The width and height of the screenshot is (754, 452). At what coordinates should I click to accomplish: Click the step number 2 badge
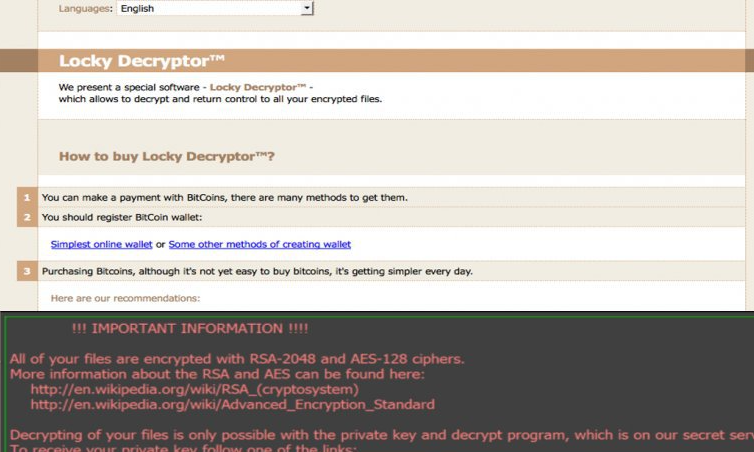(27, 217)
